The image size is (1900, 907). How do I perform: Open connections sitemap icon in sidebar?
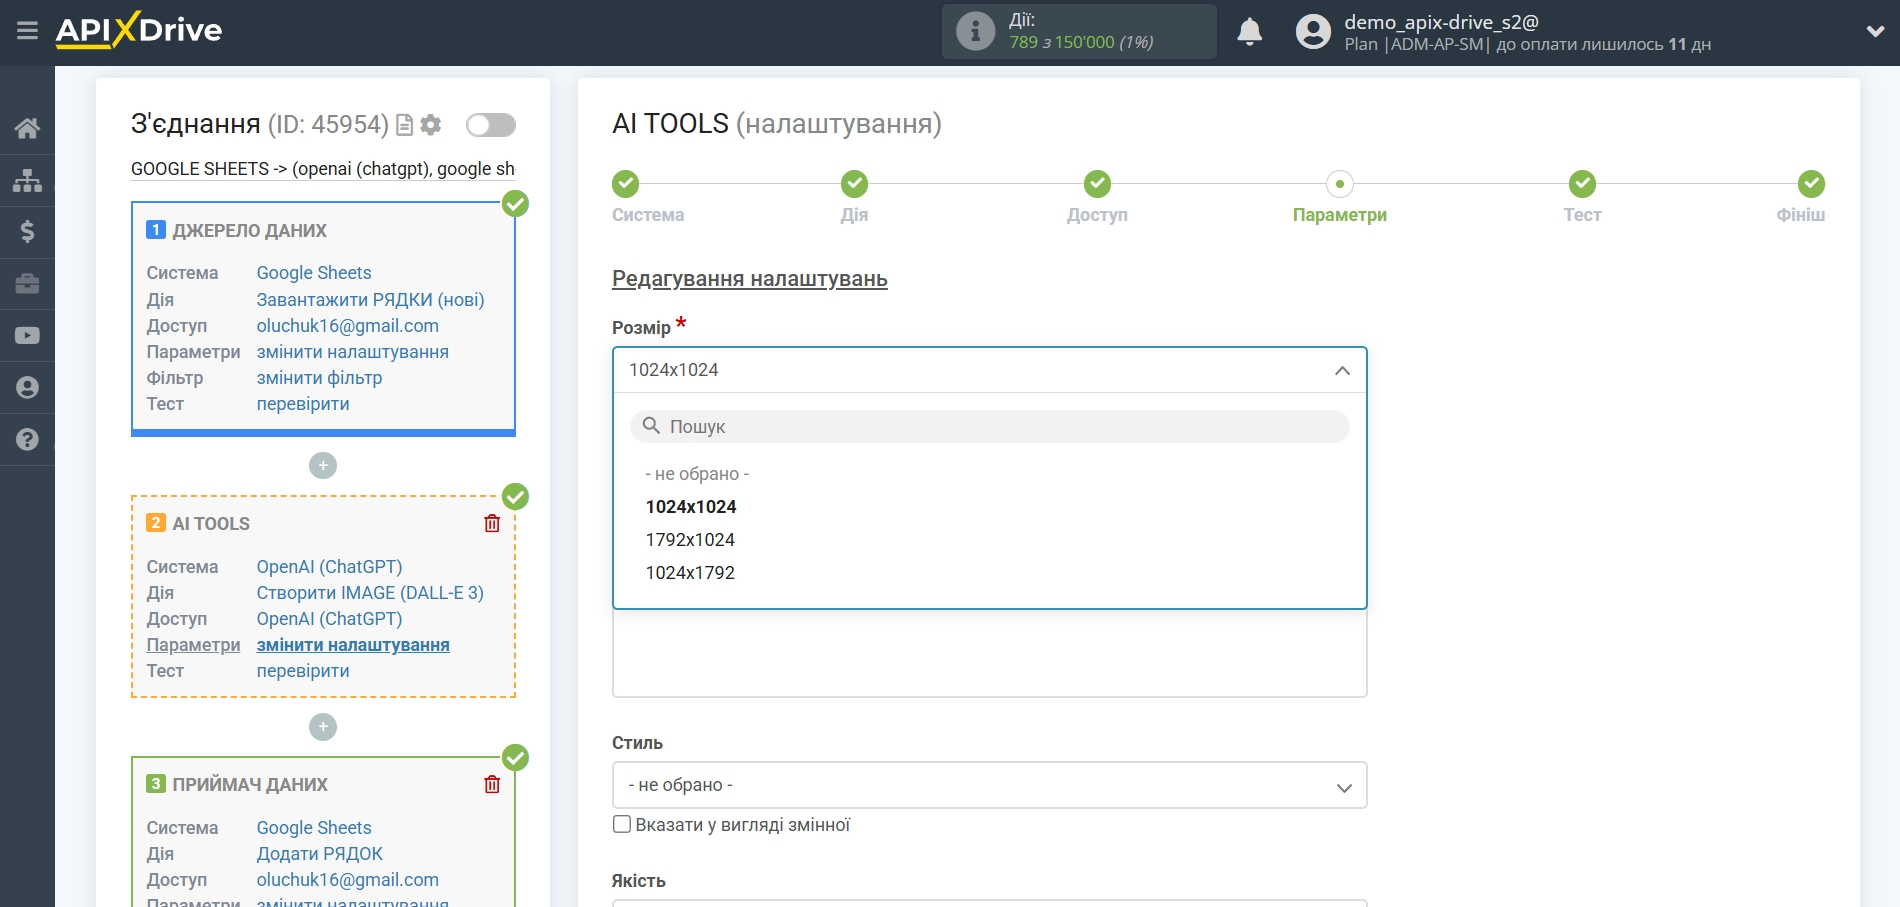coord(27,180)
